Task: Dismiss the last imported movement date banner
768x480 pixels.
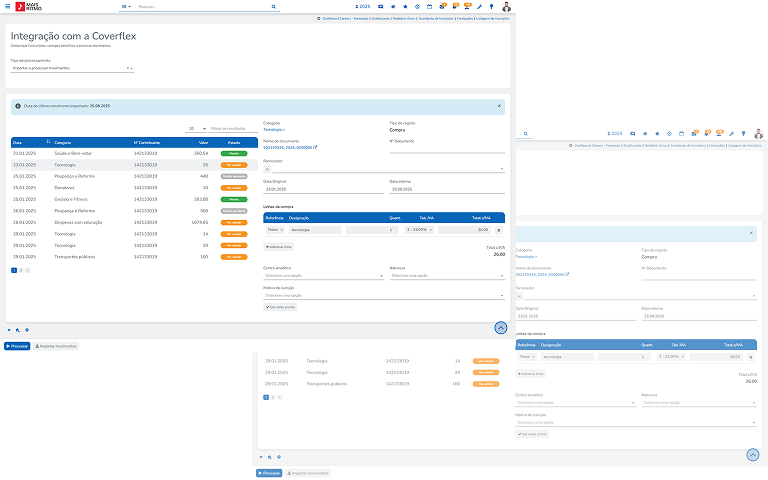Action: [499, 105]
